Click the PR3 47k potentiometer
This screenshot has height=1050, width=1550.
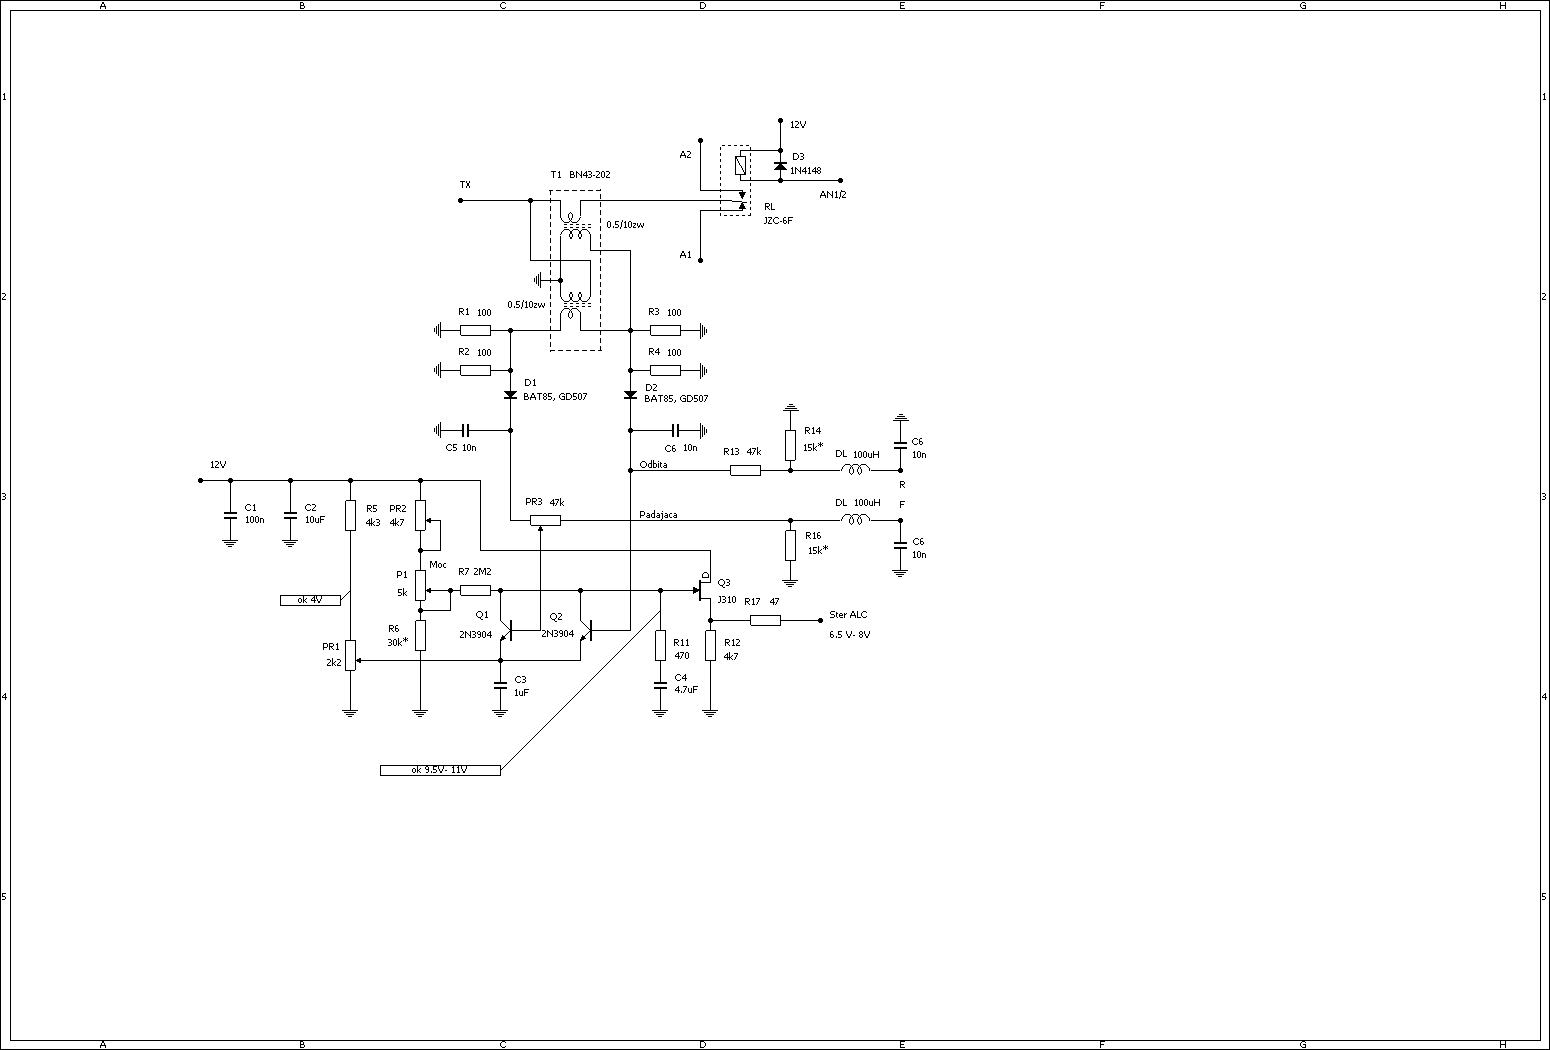pos(545,520)
